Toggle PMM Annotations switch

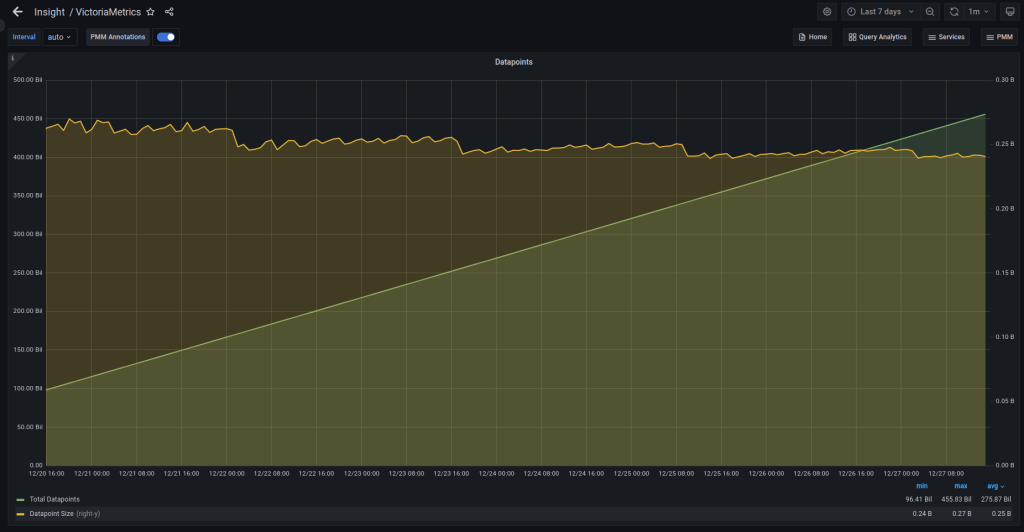point(166,37)
